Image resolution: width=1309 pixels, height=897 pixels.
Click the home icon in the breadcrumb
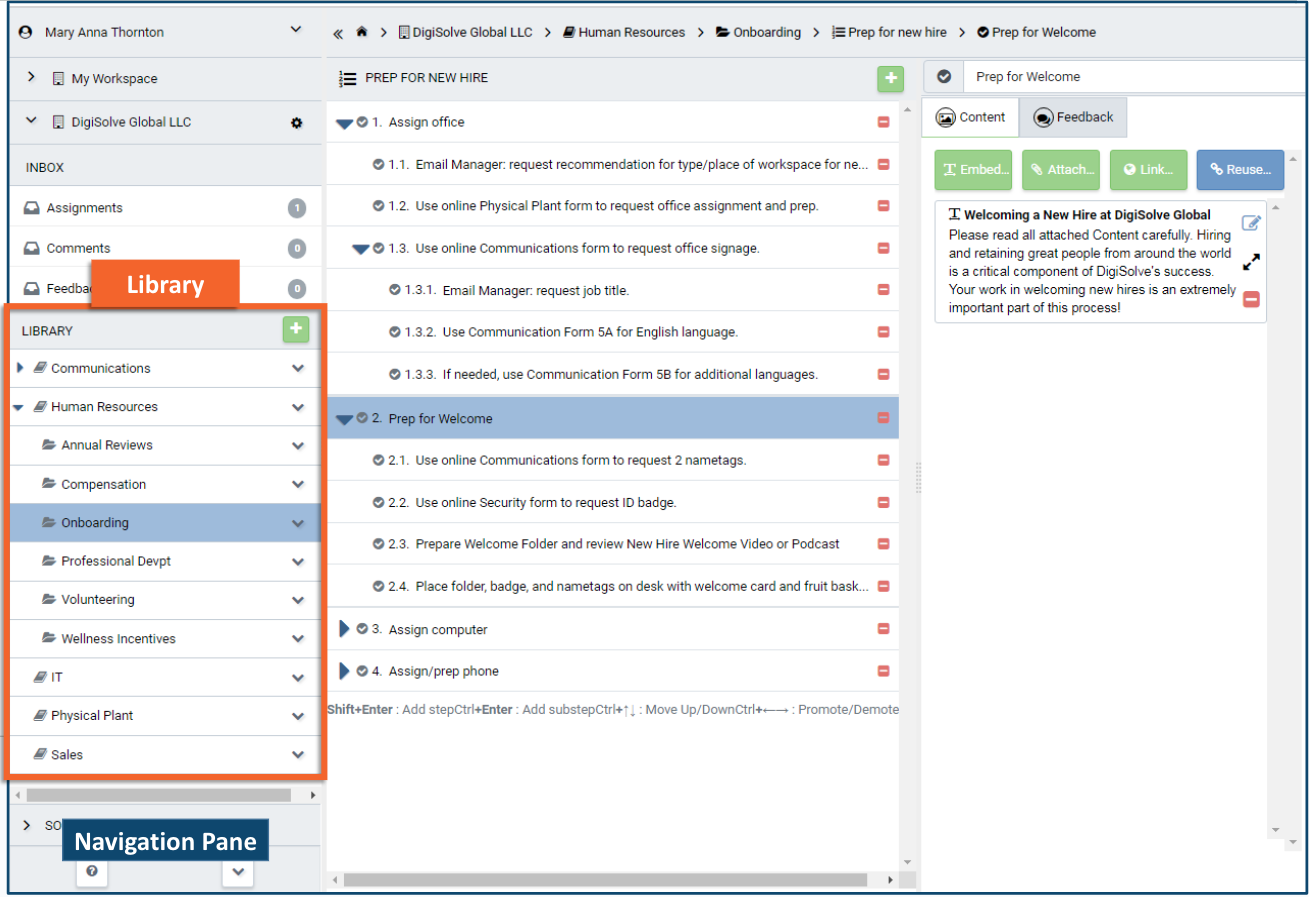[x=361, y=33]
